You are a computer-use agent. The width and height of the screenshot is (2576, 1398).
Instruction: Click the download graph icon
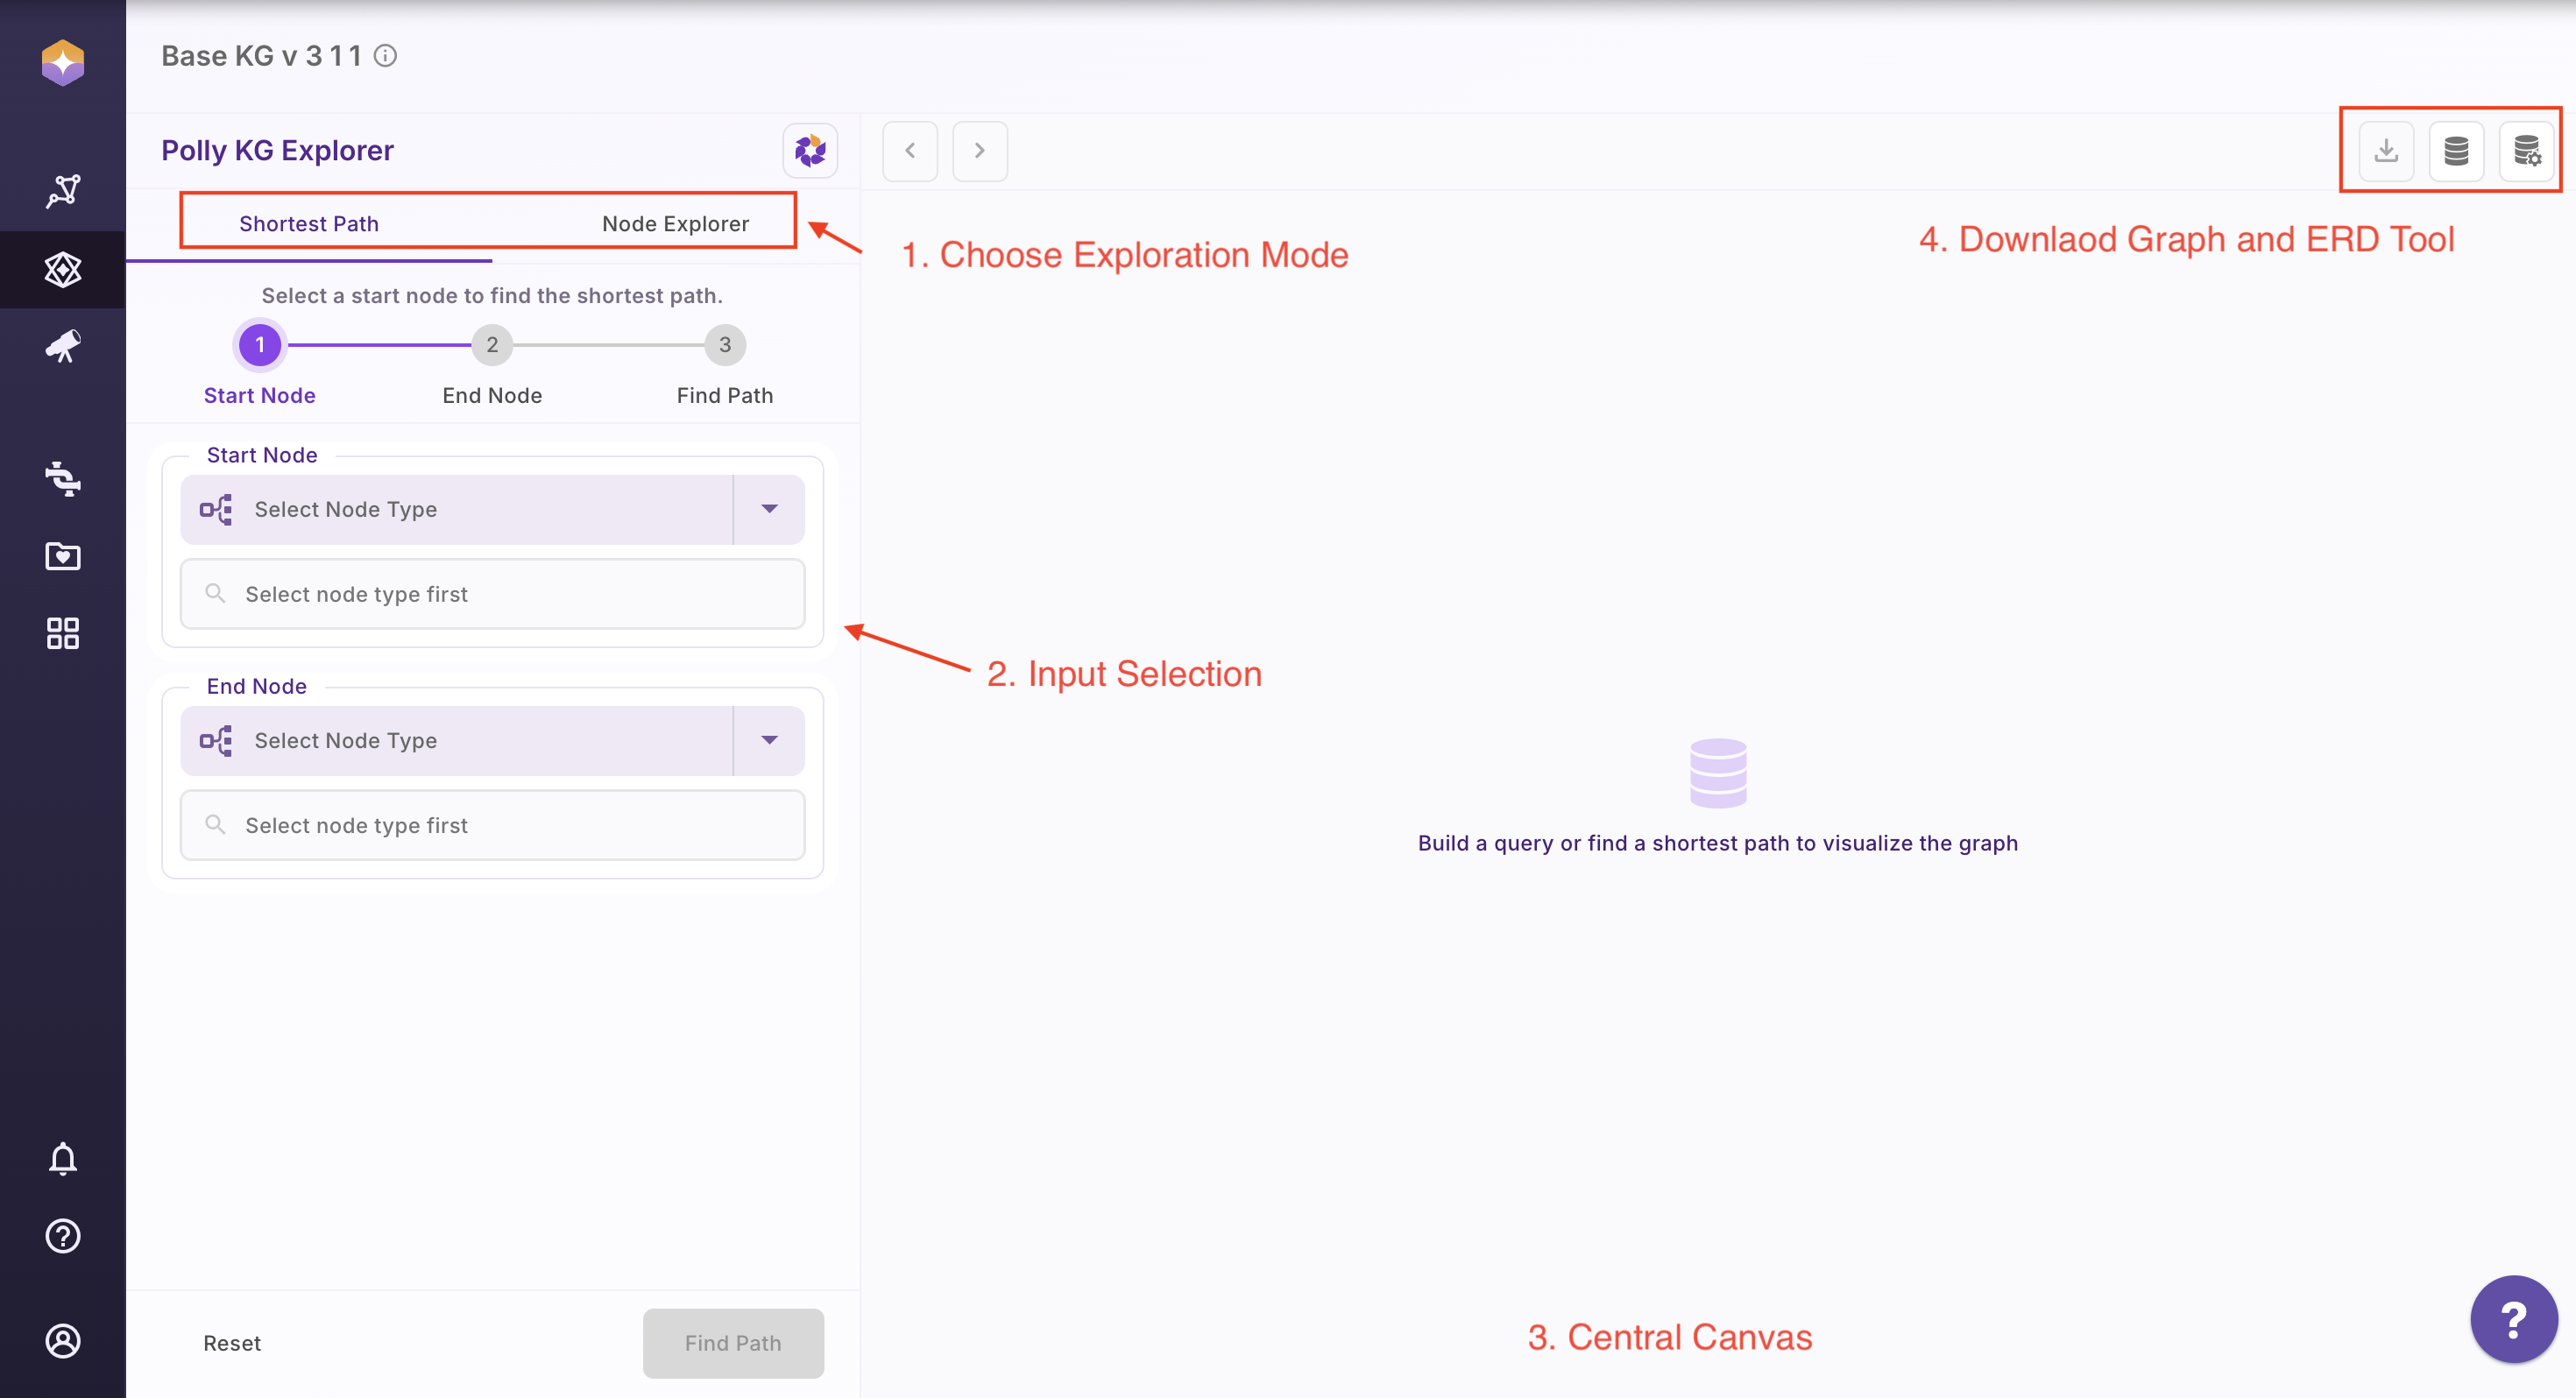coord(2386,151)
